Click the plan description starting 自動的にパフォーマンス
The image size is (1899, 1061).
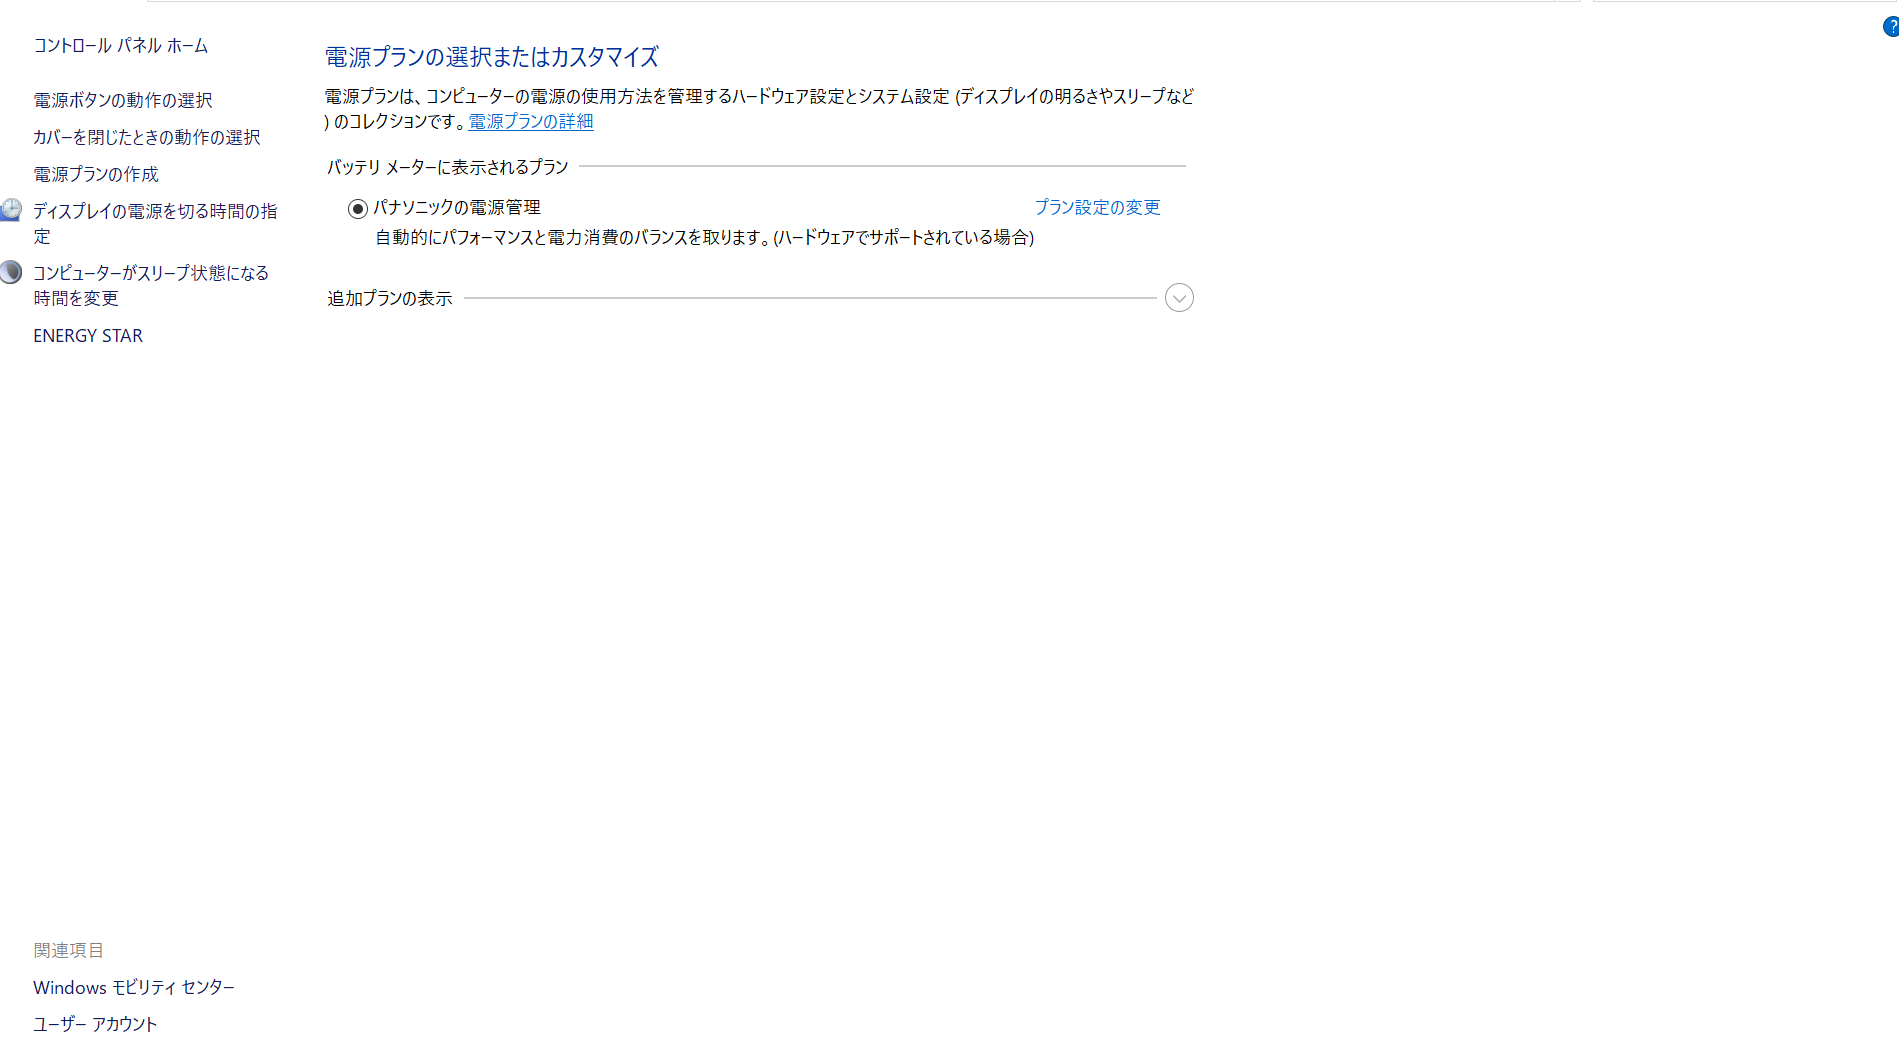click(705, 237)
